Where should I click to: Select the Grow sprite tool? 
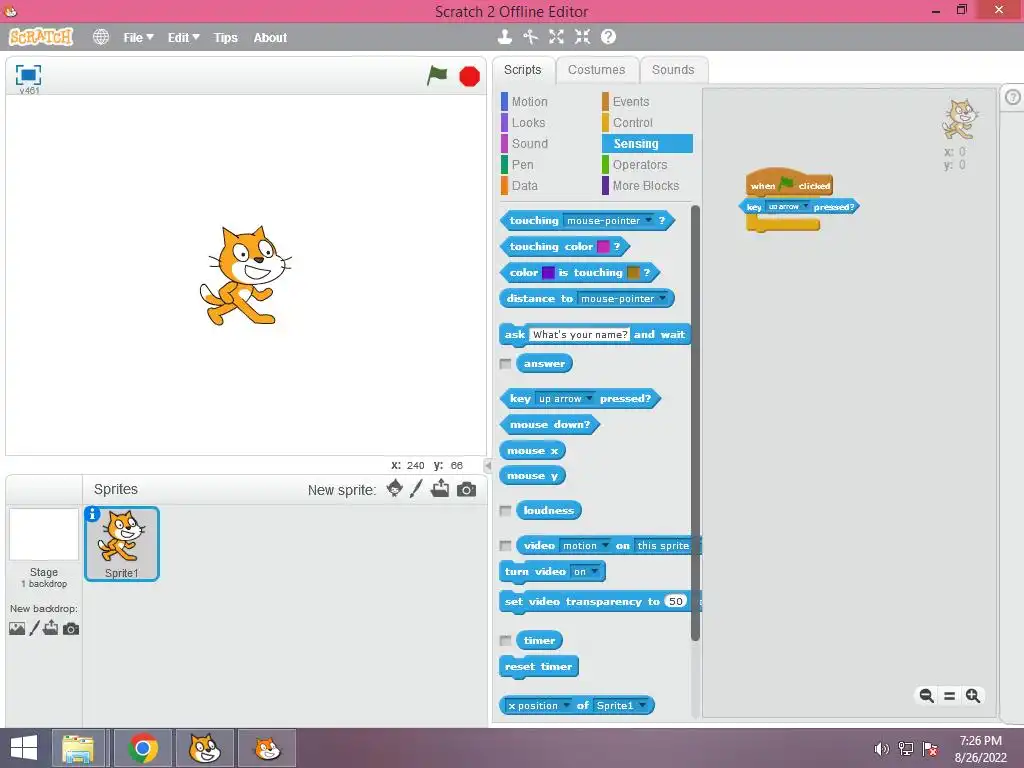pyautogui.click(x=556, y=37)
